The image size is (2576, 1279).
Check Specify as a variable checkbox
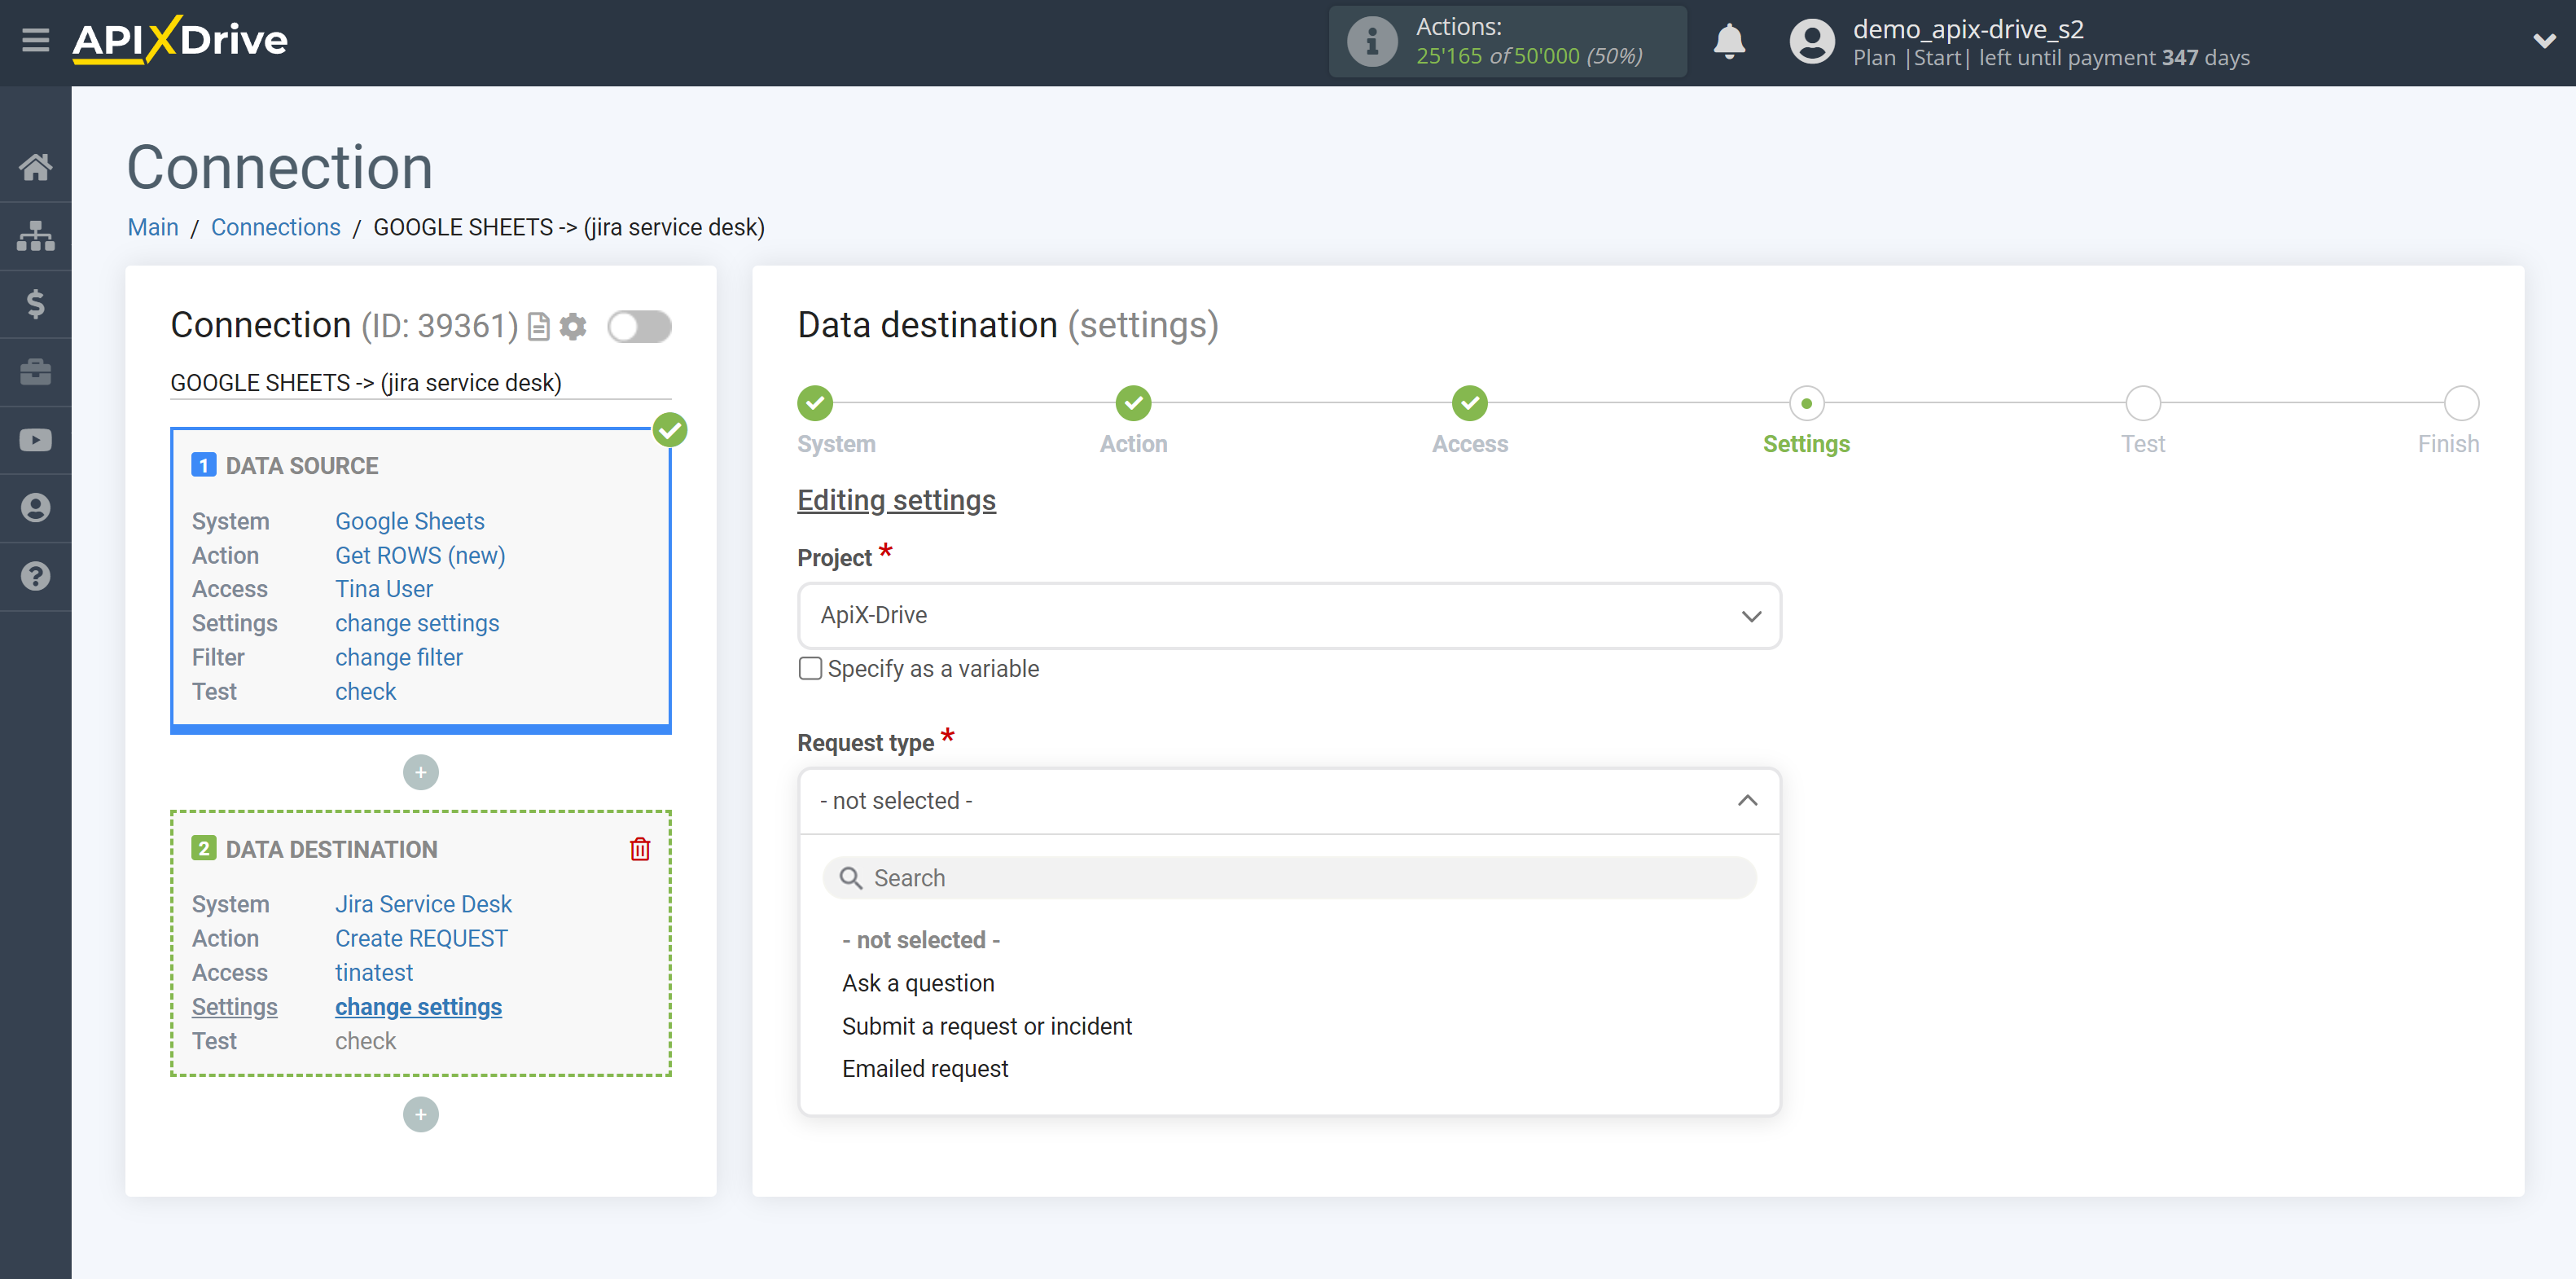pos(810,669)
